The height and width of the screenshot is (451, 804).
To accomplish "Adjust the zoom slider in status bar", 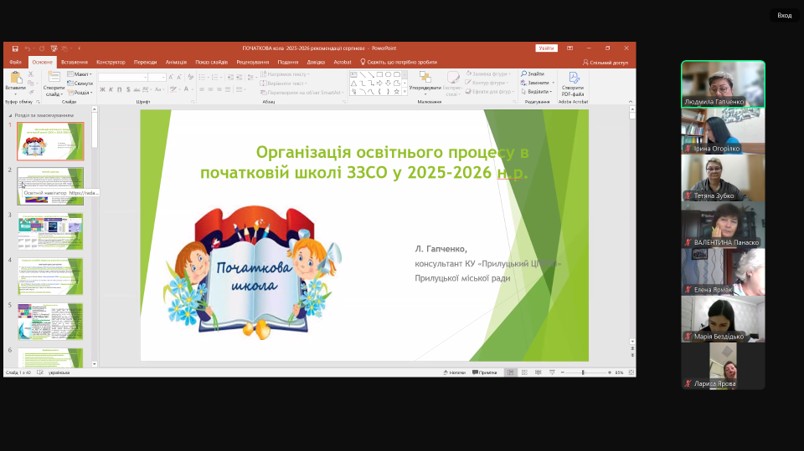I will [x=583, y=372].
